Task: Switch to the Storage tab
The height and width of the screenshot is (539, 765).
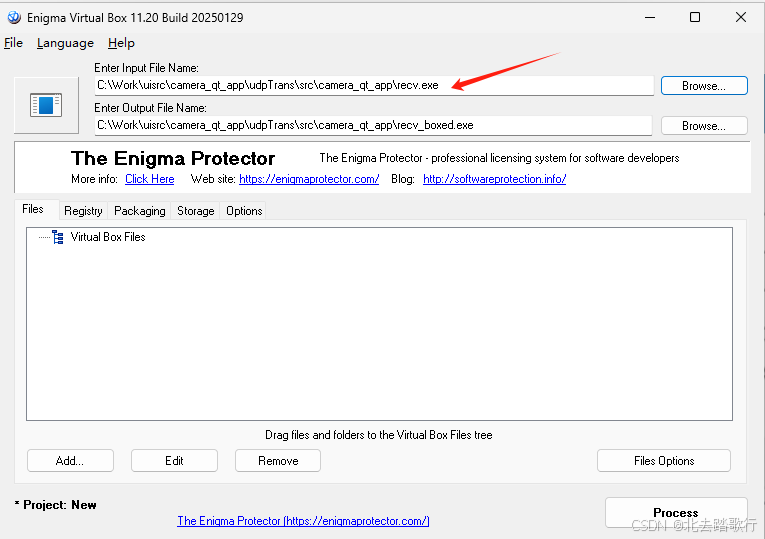Action: click(196, 211)
